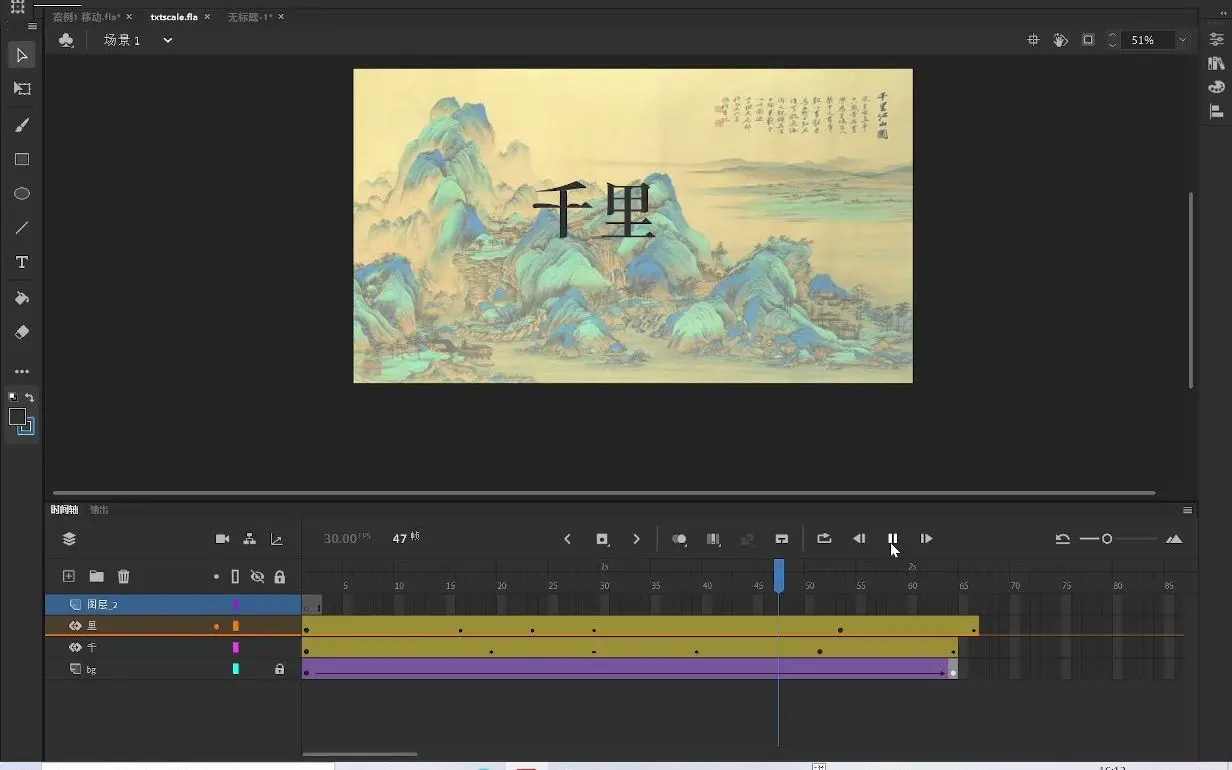This screenshot has height=770, width=1232.
Task: Switch to the 案例1 移动.fla tab
Action: coord(86,17)
